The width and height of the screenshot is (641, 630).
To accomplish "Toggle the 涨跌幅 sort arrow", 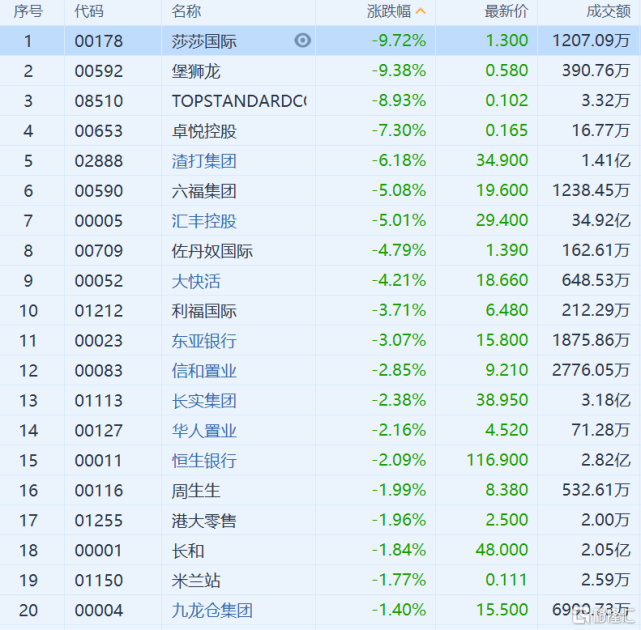I will pyautogui.click(x=421, y=11).
